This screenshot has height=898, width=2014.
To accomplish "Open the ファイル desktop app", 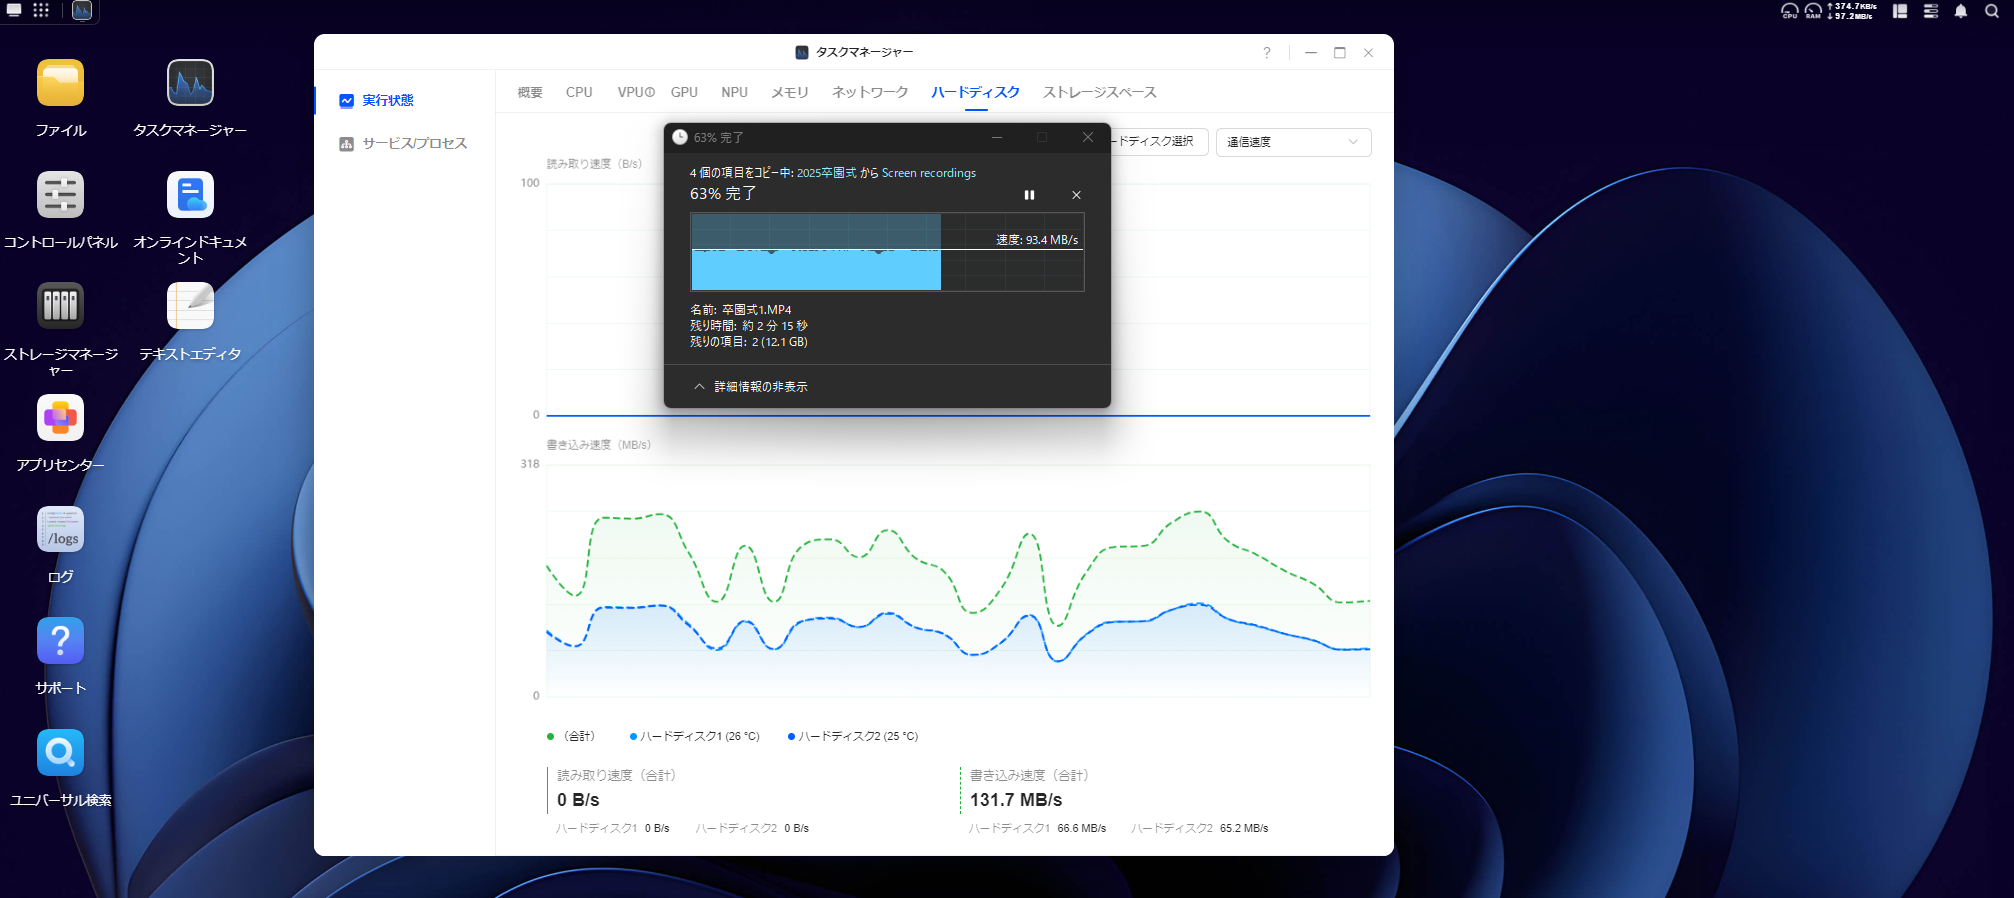I will (60, 84).
